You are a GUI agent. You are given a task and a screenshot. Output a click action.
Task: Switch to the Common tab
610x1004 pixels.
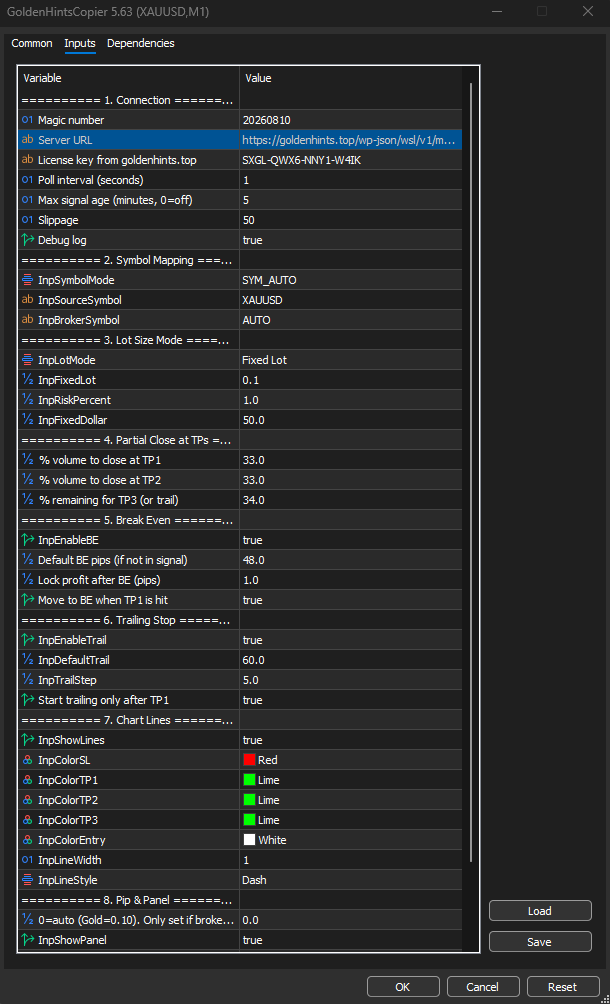point(32,43)
